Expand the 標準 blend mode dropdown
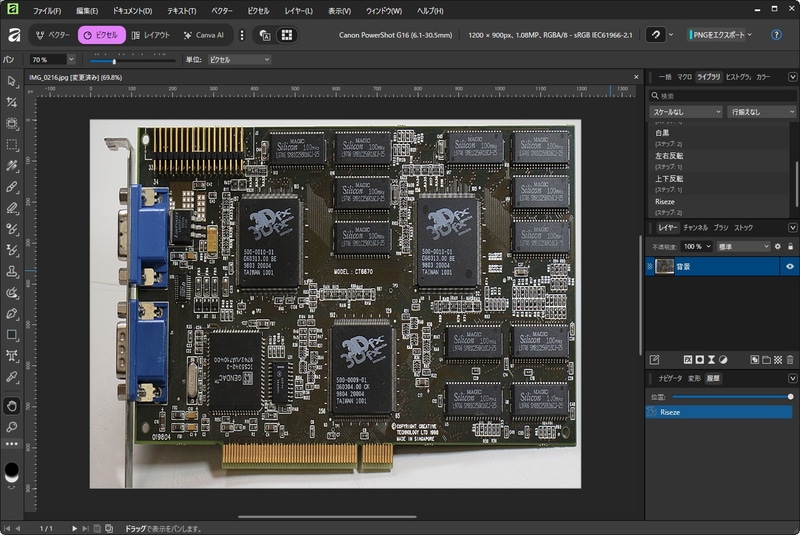The width and height of the screenshot is (800, 535). (743, 246)
